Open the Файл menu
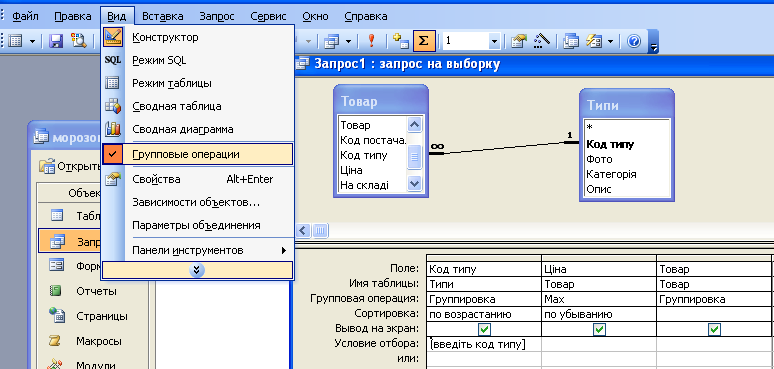Viewport: 774px width, 369px height. [26, 16]
